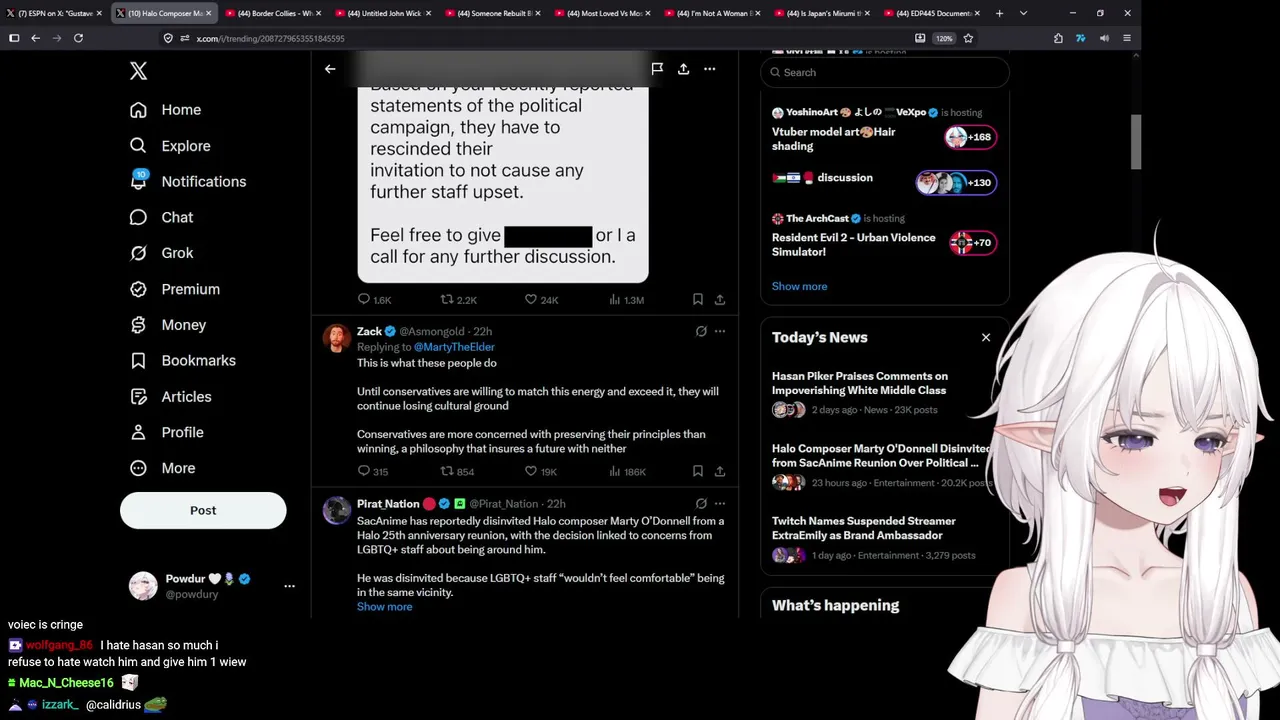Select the Articles sidebar icon
Viewport: 1280px width, 720px height.
point(138,397)
